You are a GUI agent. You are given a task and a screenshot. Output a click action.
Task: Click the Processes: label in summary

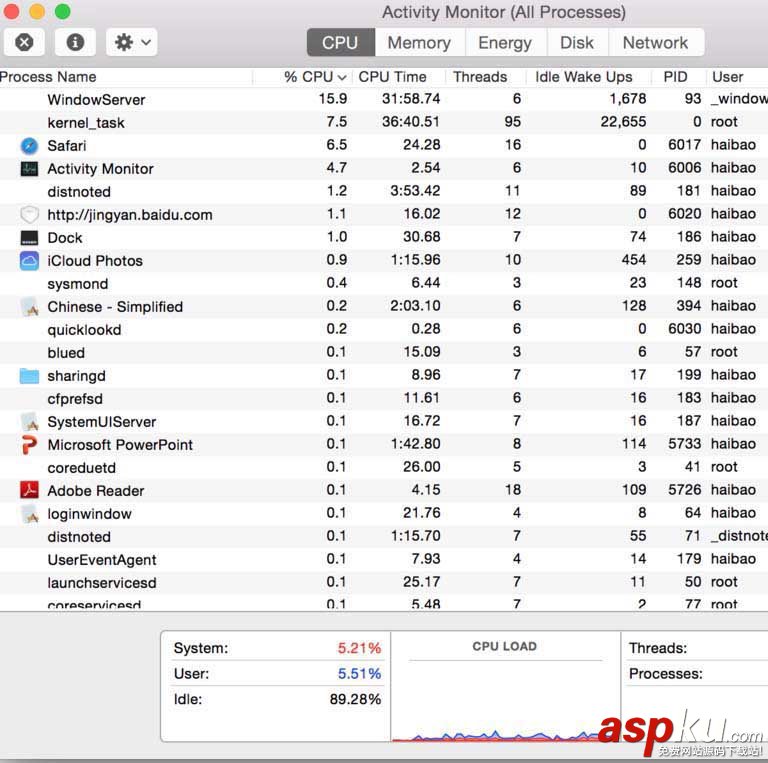point(666,673)
